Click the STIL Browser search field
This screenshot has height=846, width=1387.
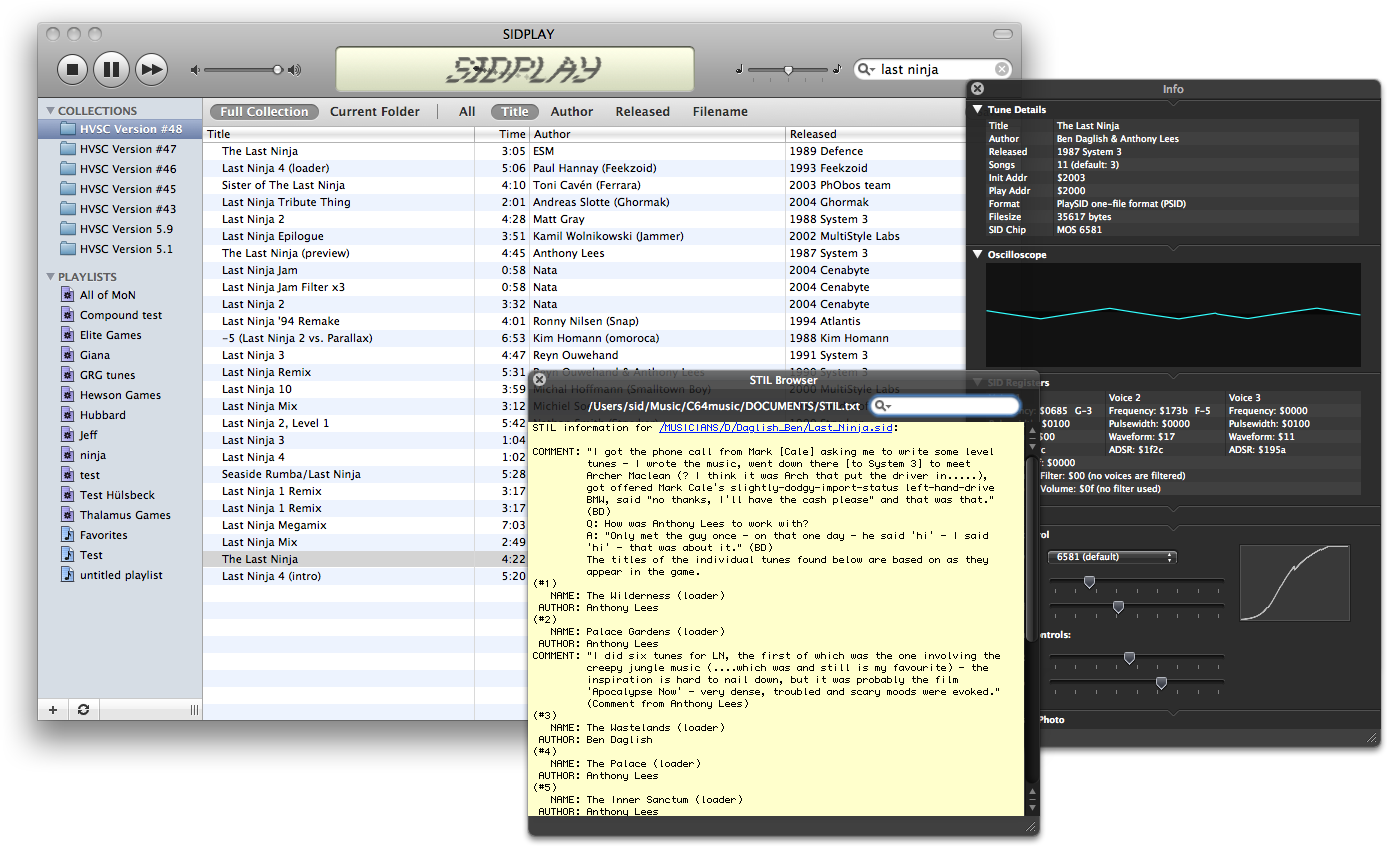click(x=944, y=405)
